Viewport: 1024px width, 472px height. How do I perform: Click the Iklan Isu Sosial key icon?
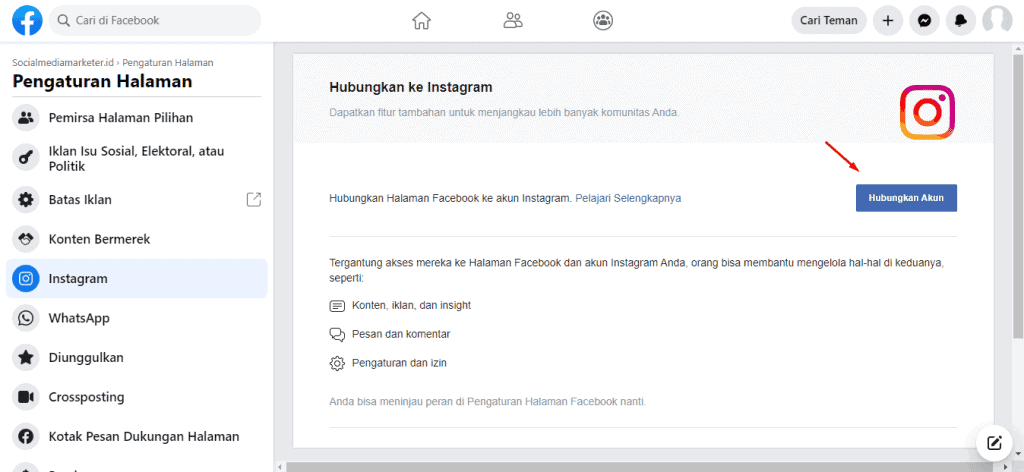[26, 159]
